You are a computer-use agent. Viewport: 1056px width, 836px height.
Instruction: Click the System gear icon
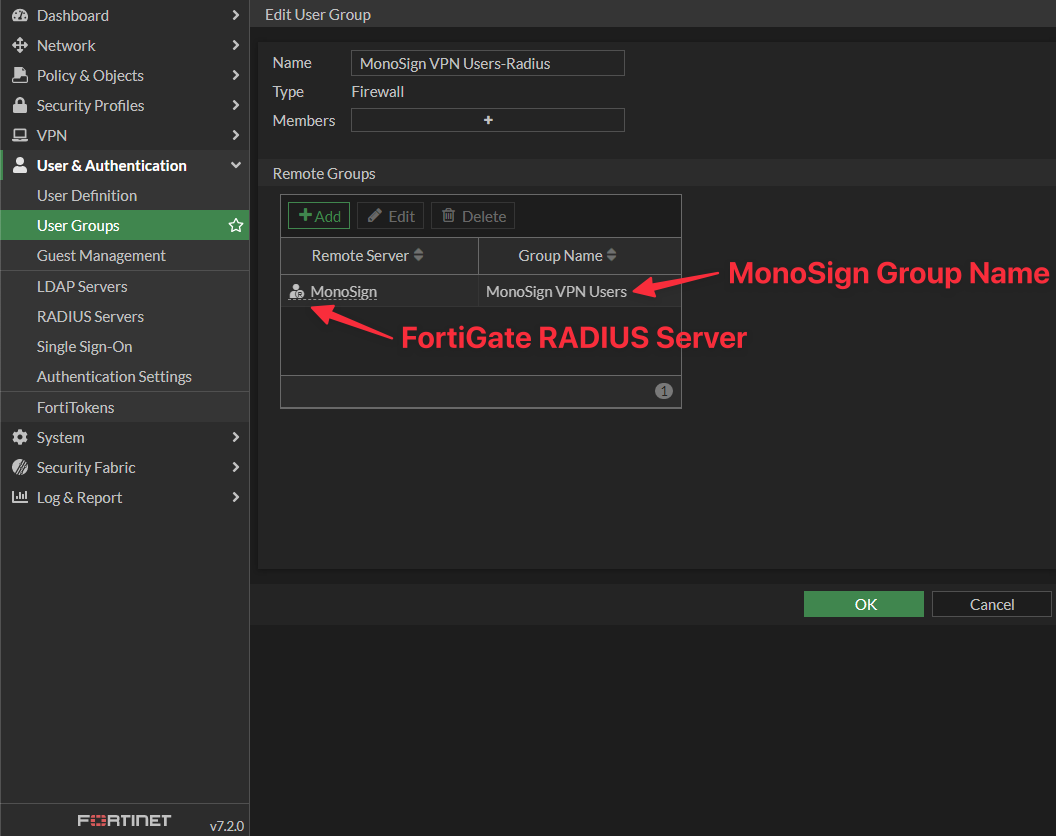pyautogui.click(x=19, y=437)
